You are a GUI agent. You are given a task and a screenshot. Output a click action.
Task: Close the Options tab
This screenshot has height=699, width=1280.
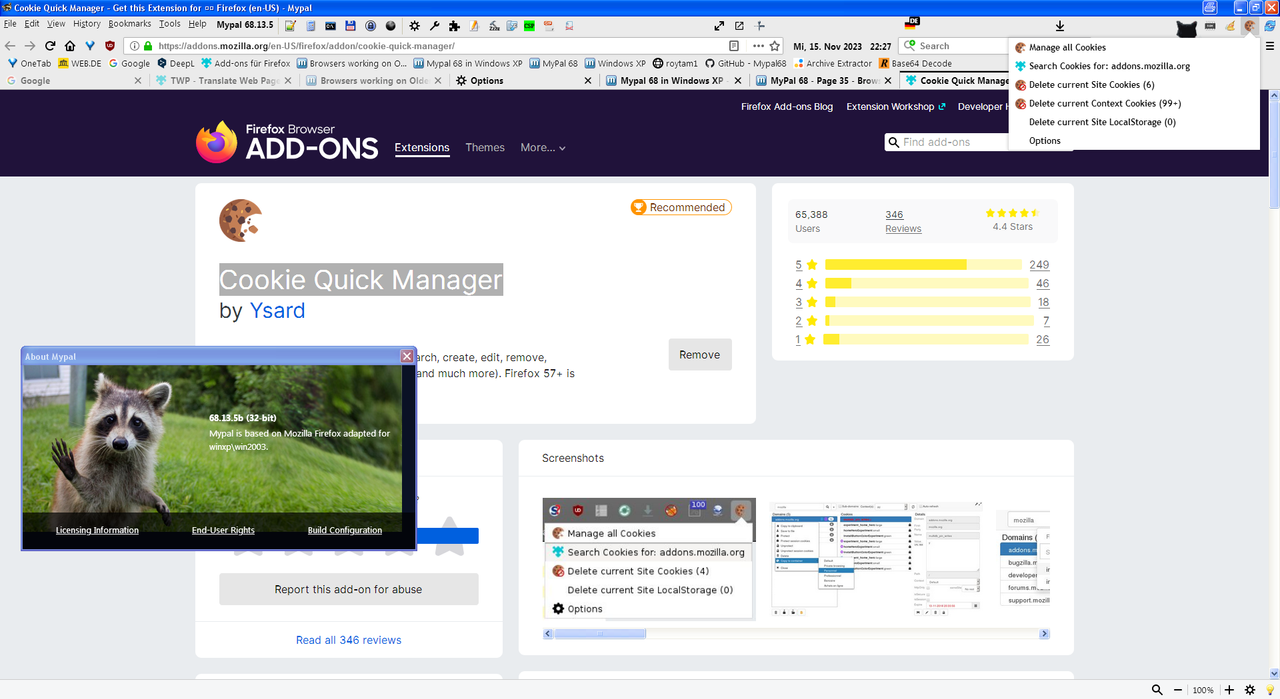coord(588,81)
